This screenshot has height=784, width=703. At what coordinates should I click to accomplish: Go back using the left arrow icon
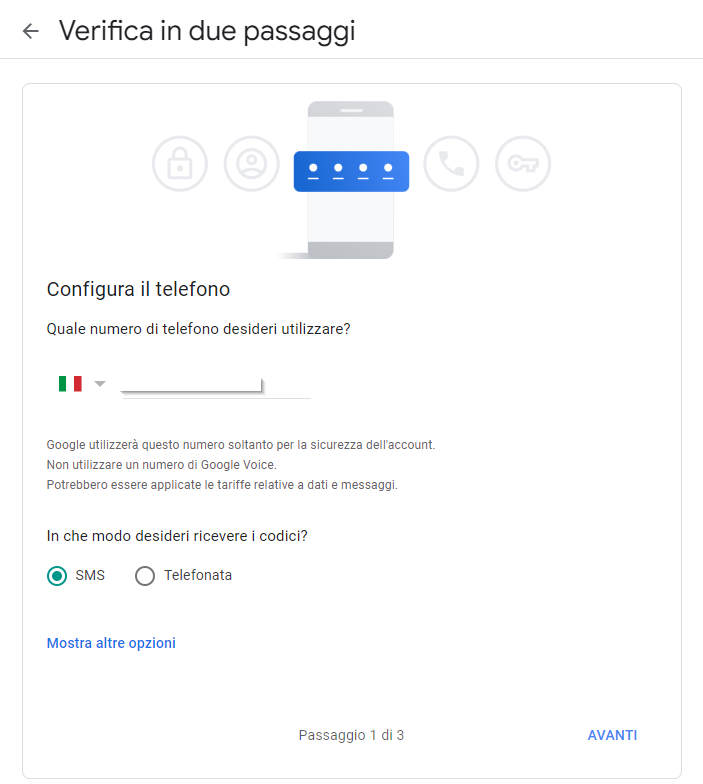pyautogui.click(x=30, y=31)
